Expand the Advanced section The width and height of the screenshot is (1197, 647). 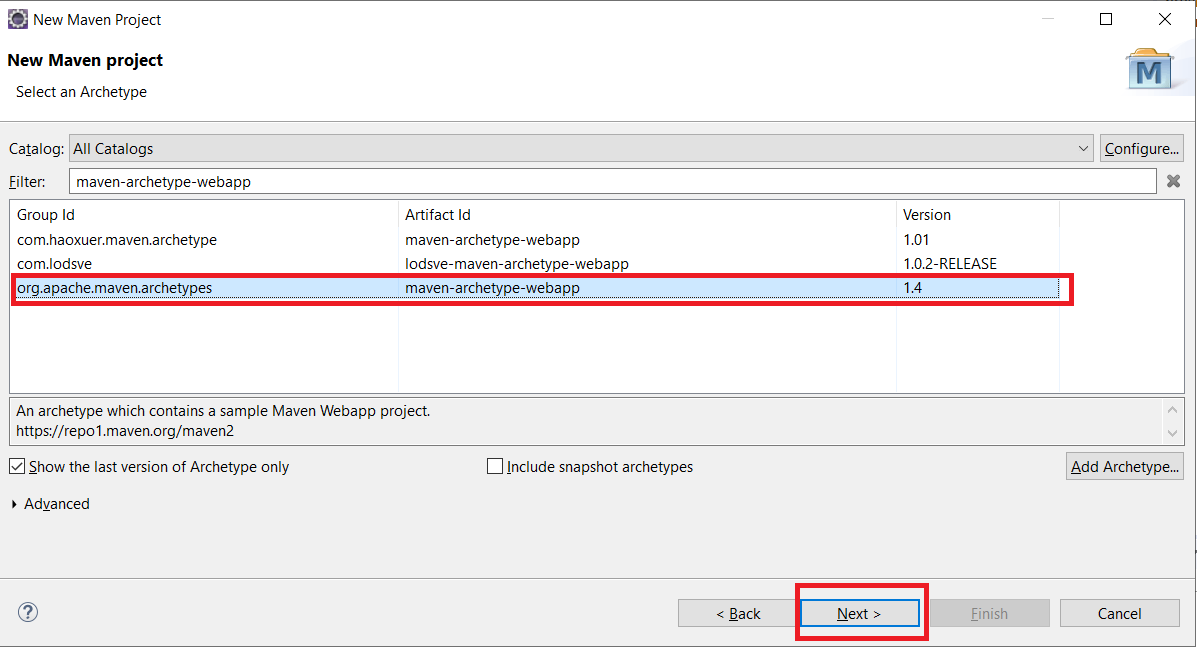[x=14, y=504]
